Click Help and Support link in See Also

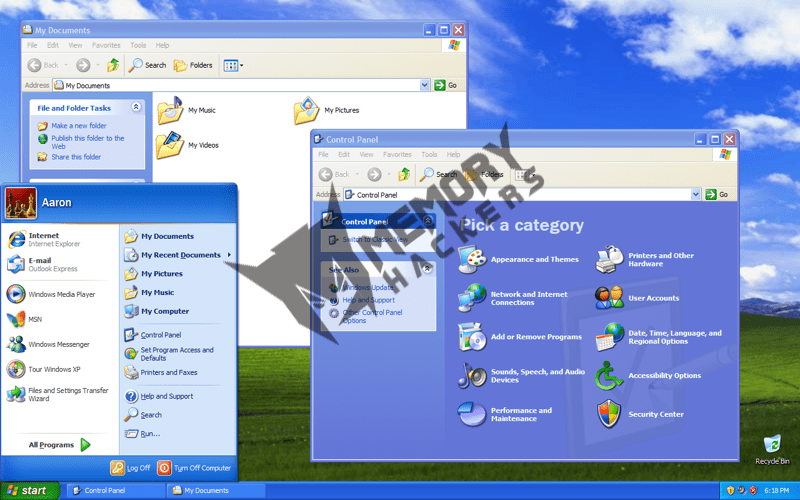[368, 300]
